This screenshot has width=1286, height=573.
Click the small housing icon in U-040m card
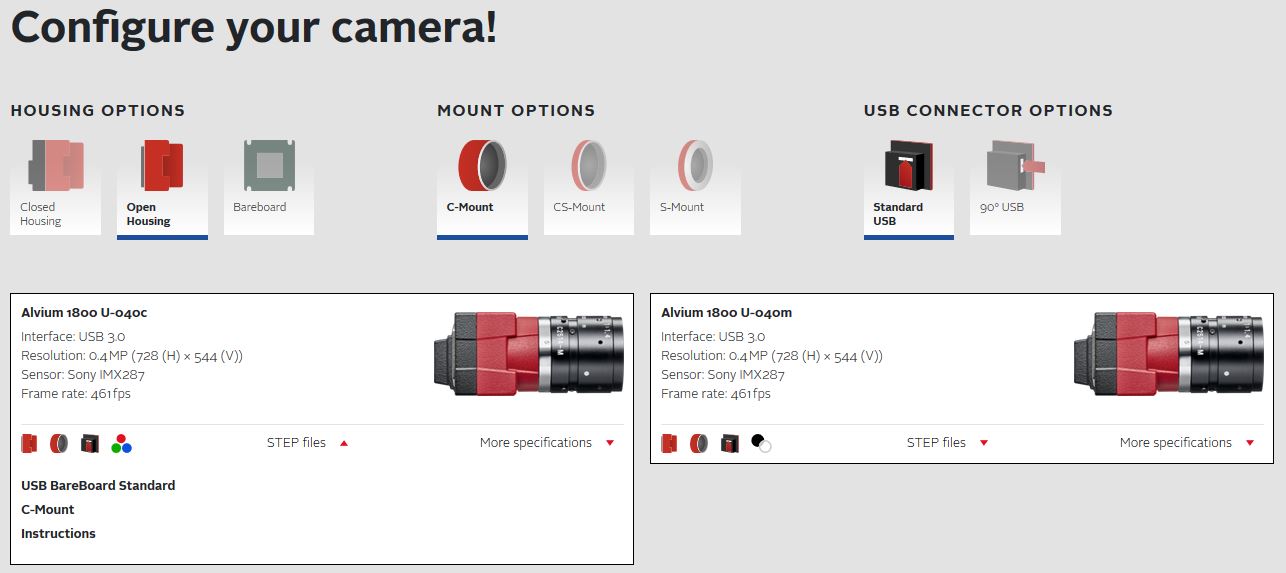click(x=670, y=443)
